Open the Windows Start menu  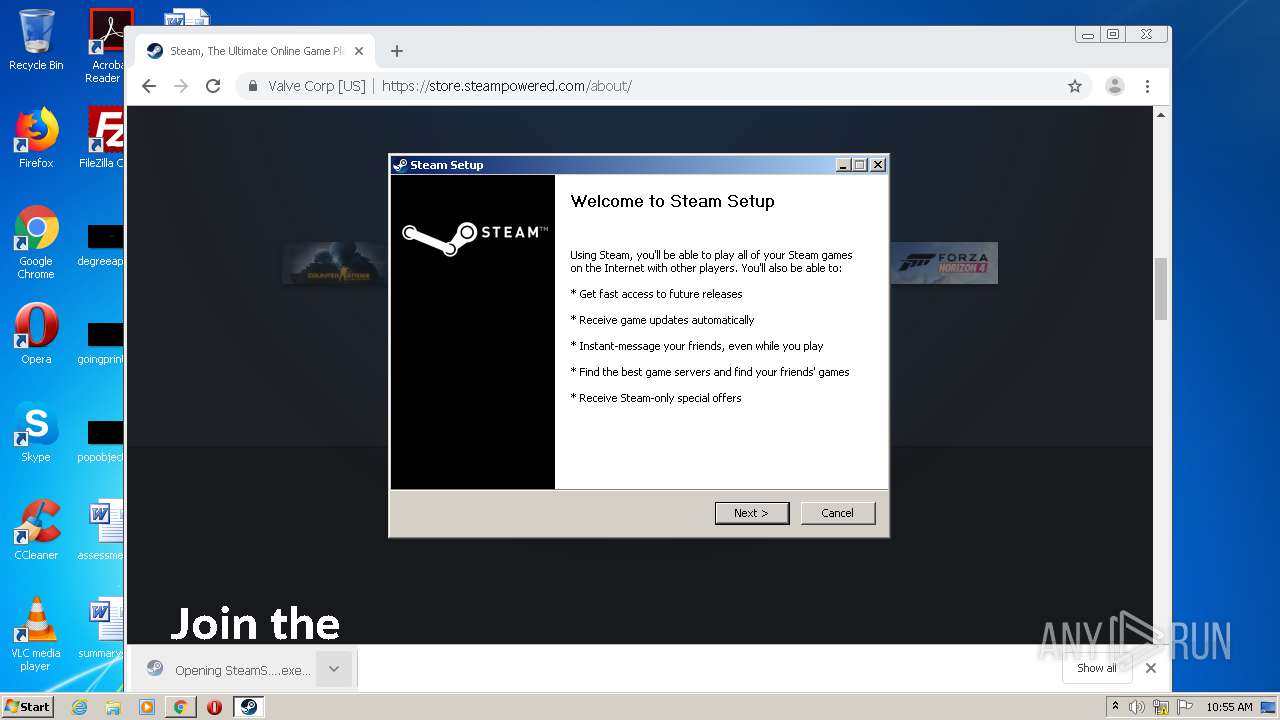(27, 706)
